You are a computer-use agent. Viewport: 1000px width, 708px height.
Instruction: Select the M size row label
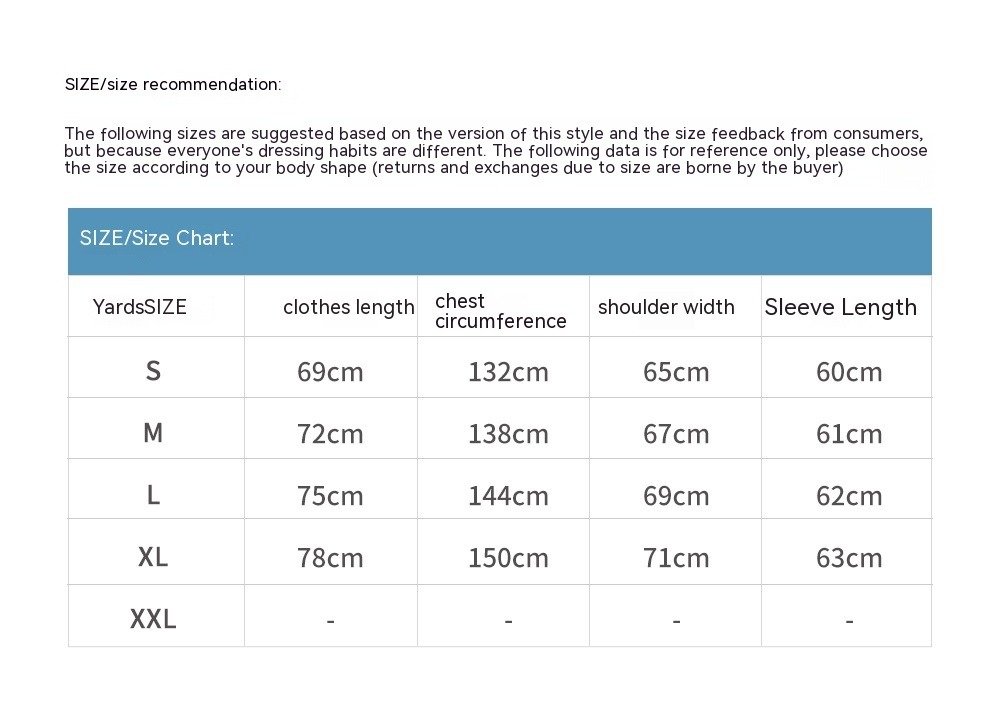coord(153,432)
